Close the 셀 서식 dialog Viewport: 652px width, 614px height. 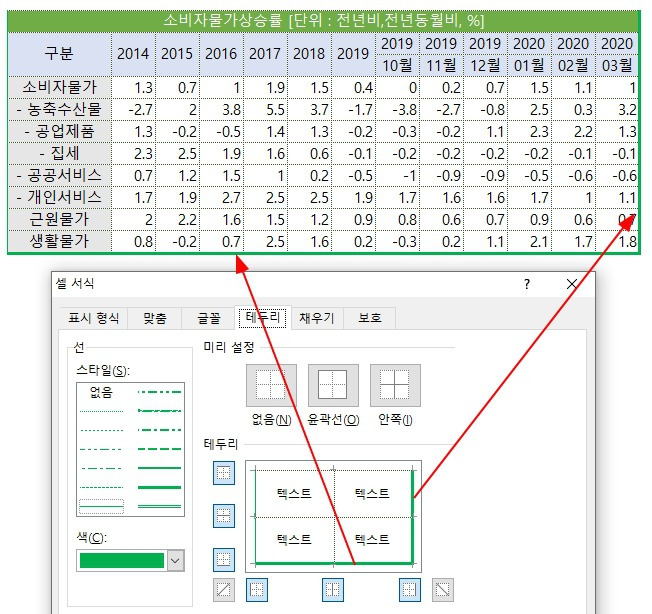click(x=572, y=284)
